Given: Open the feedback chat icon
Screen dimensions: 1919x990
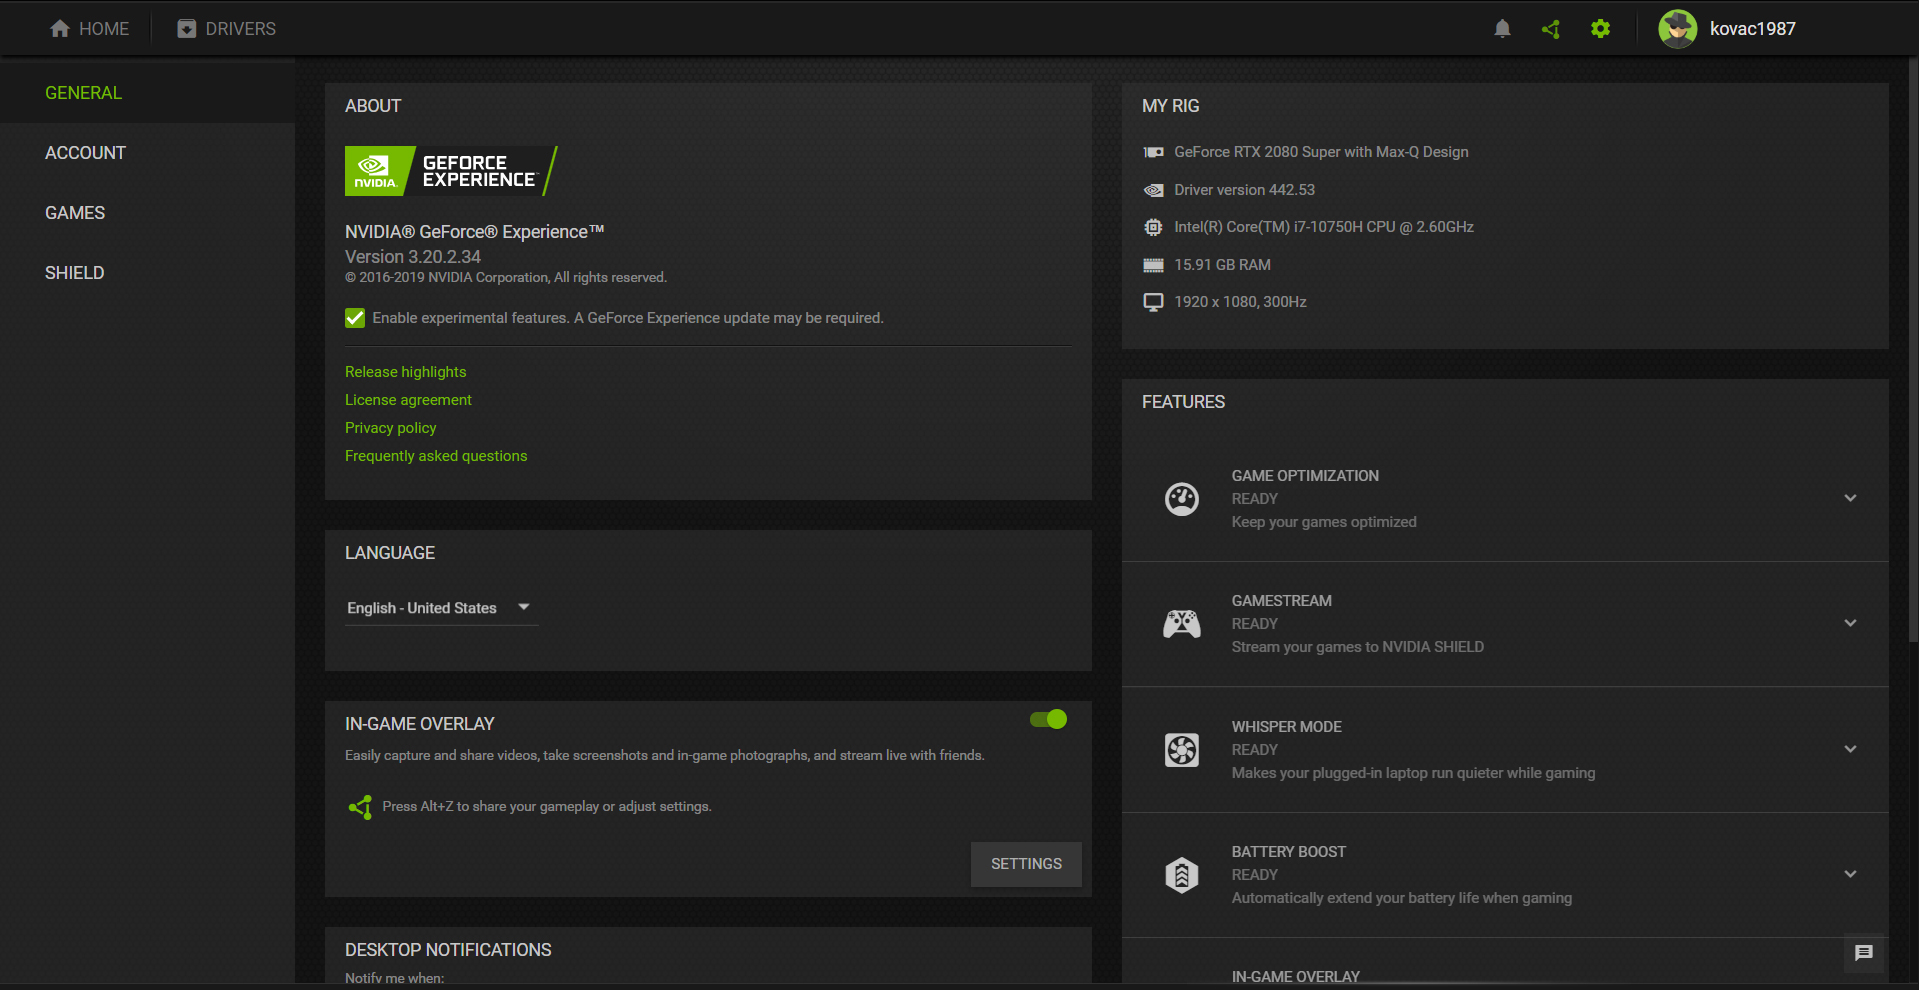Looking at the screenshot, I should click(1863, 953).
